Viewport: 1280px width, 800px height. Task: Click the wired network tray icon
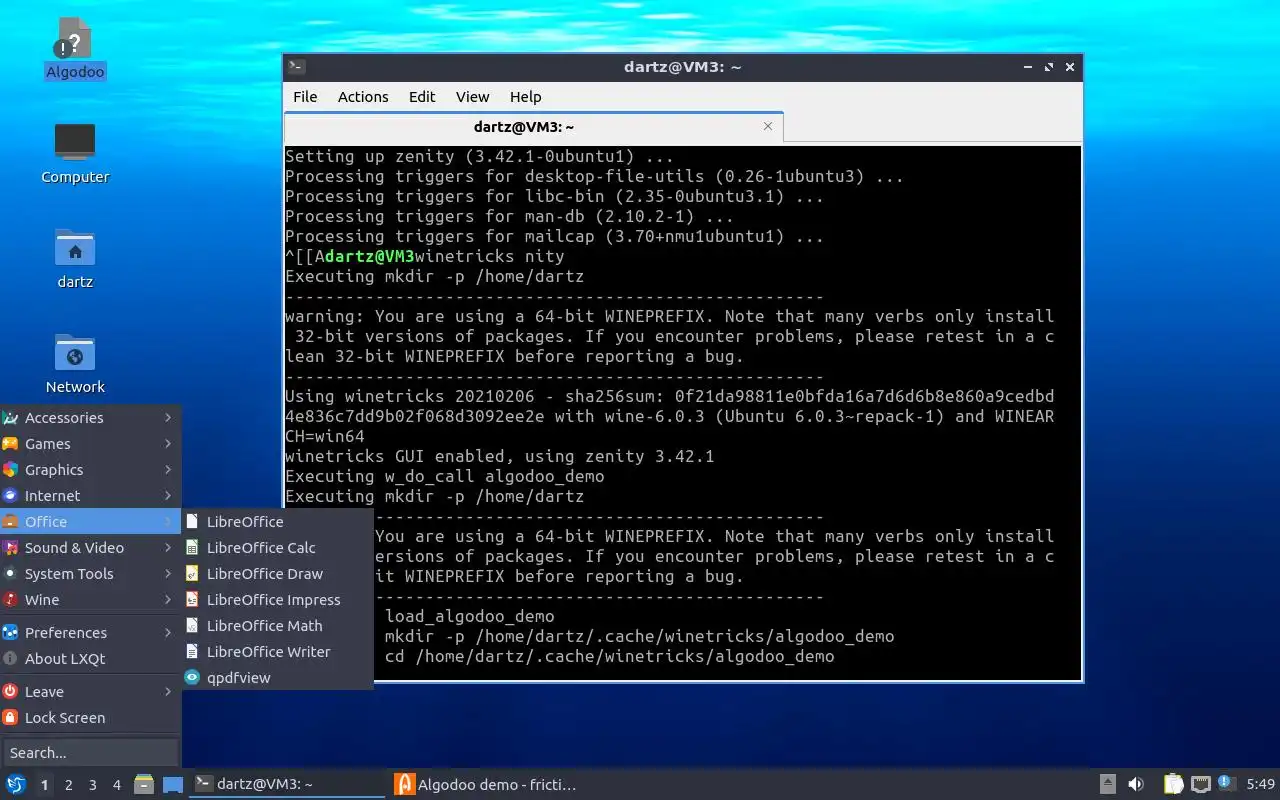pyautogui.click(x=1200, y=784)
